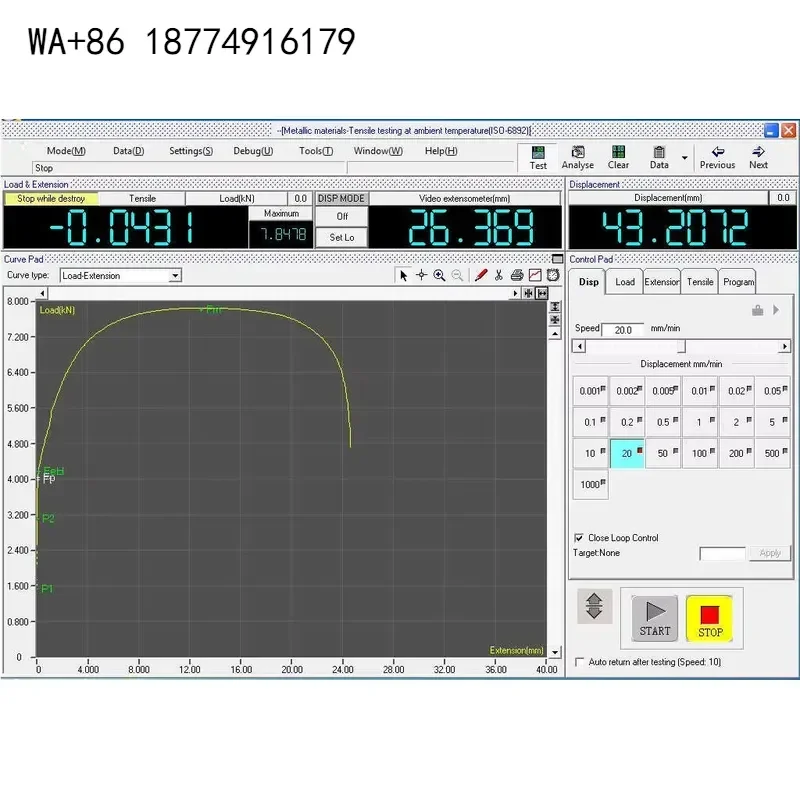The image size is (800, 800).
Task: Select the 1000 mm/min speed preset
Action: (x=591, y=484)
